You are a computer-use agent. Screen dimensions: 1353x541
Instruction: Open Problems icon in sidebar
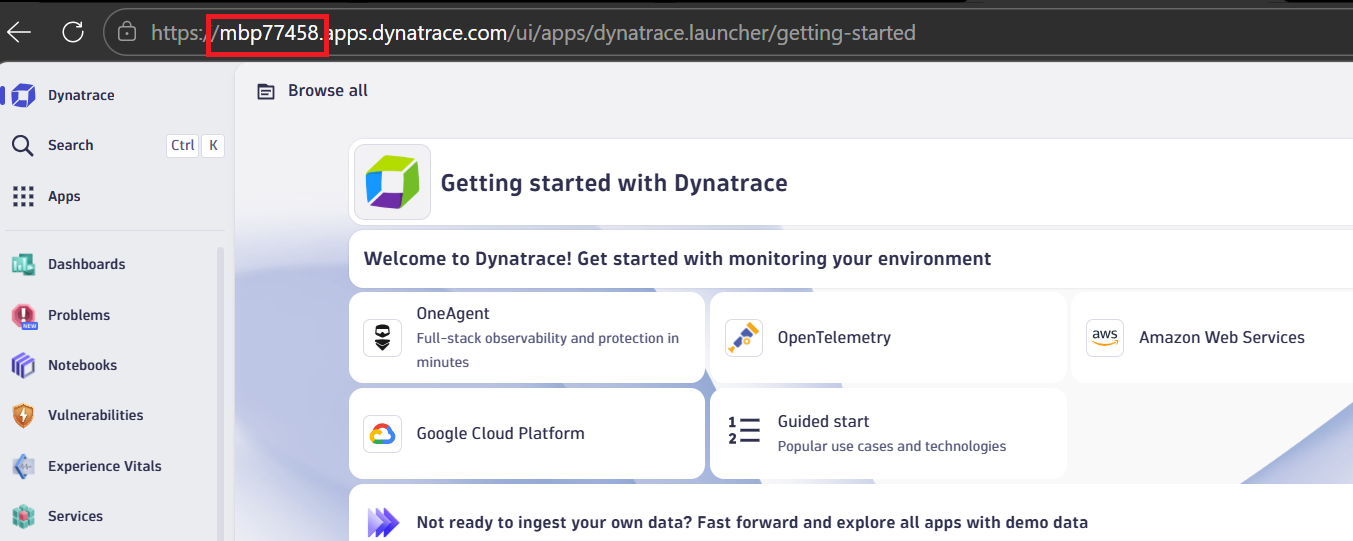click(23, 315)
